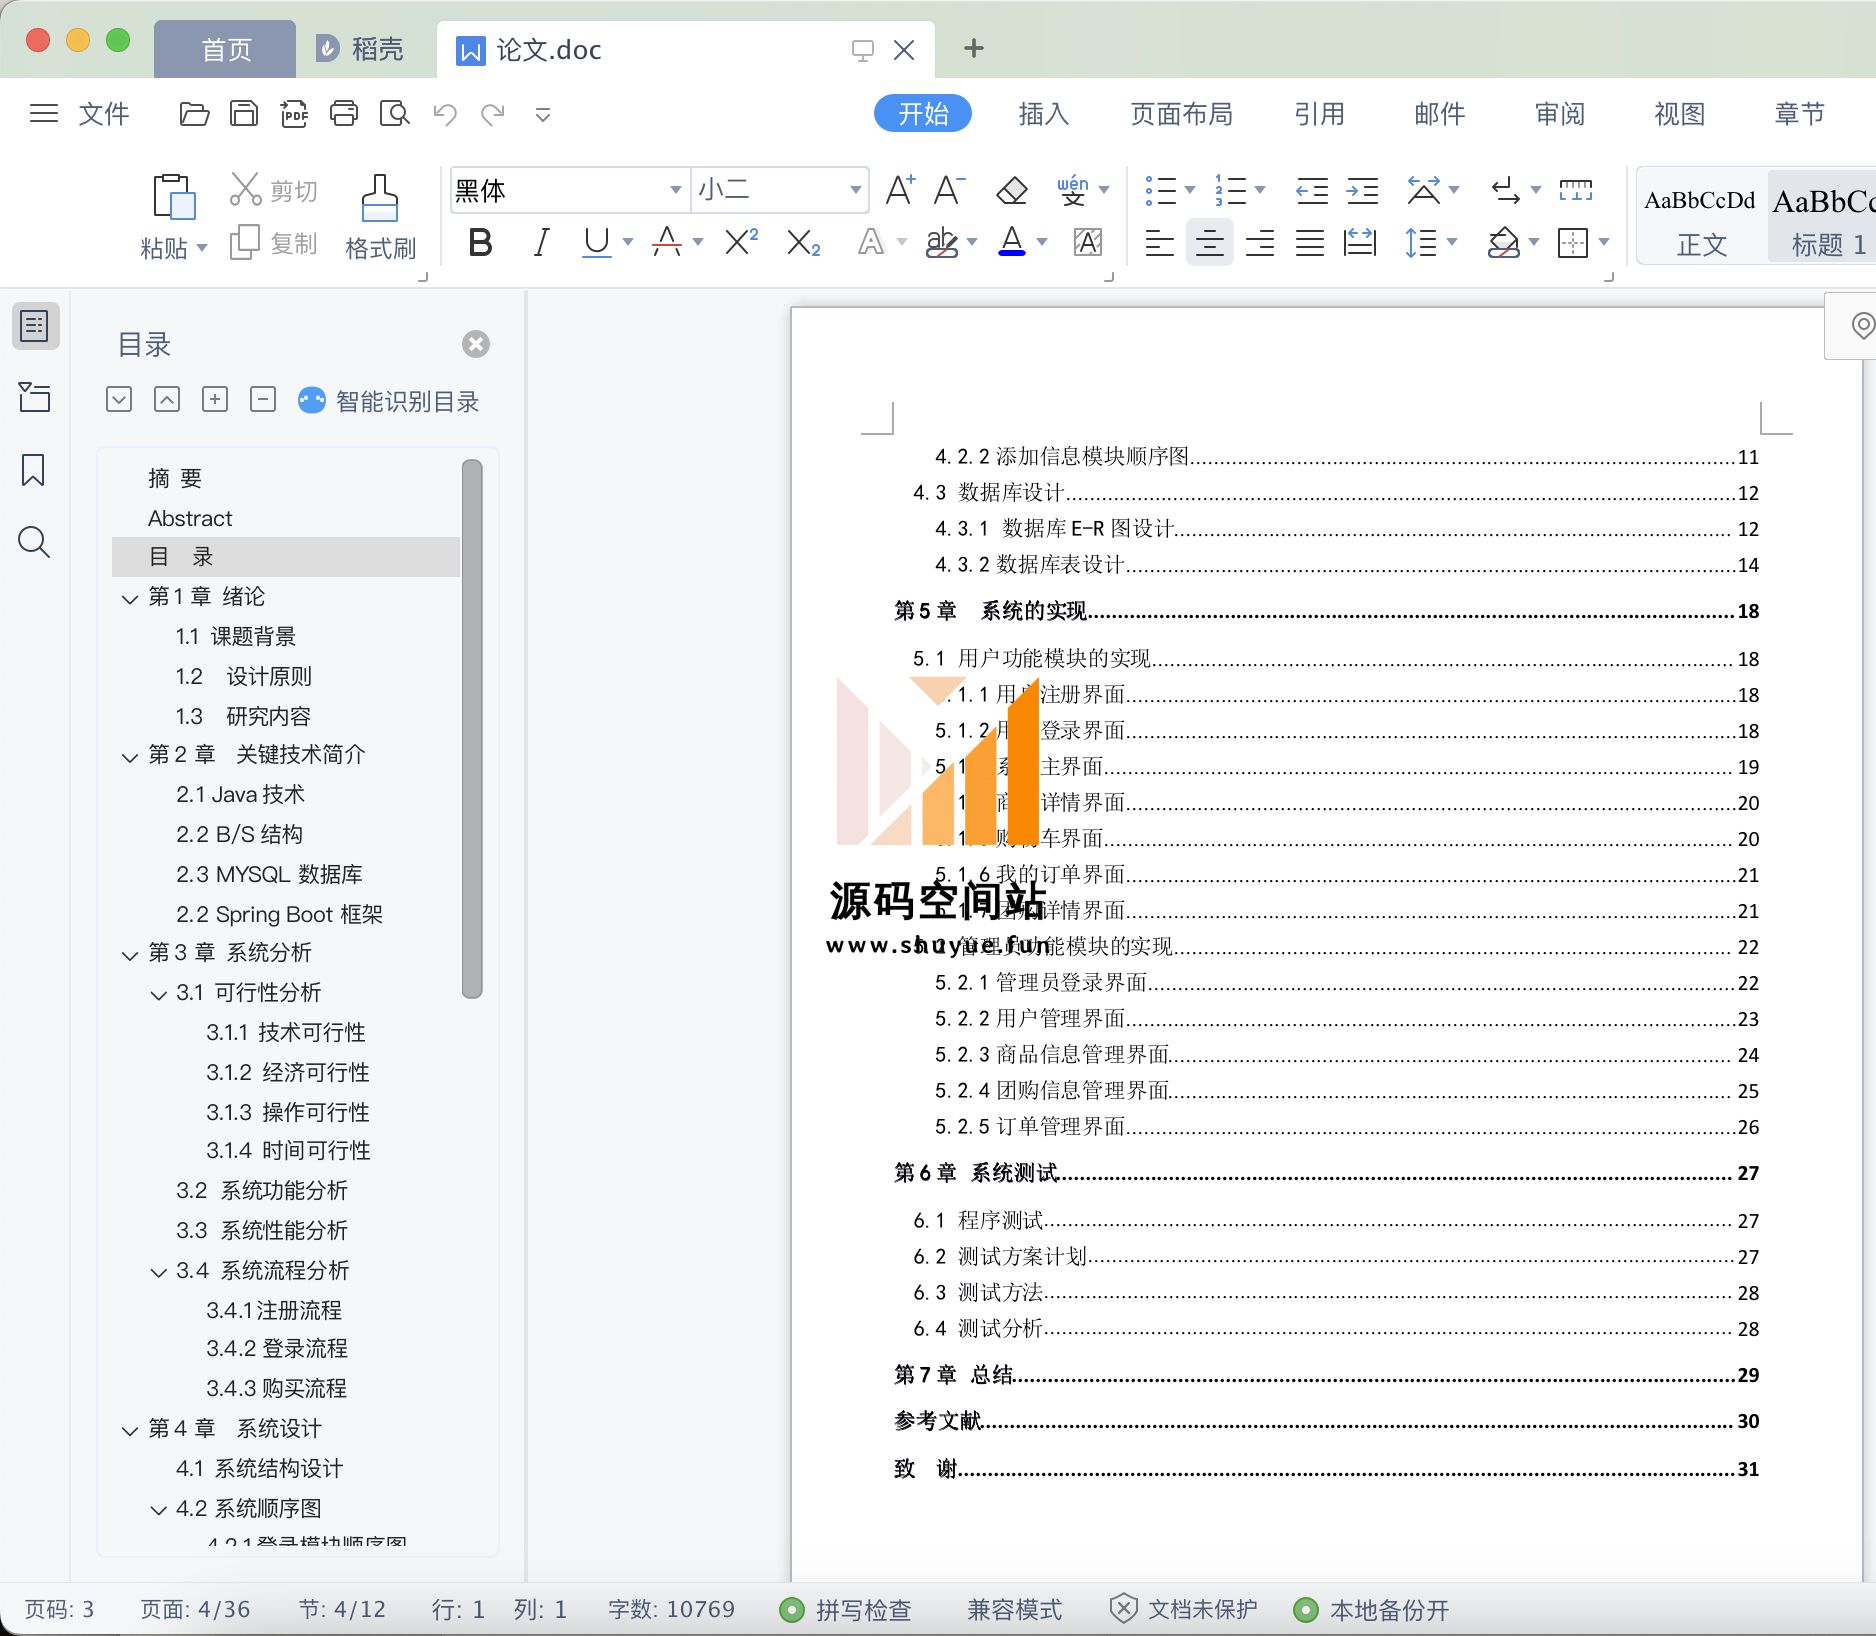Open the font name dropdown showing 黑体
Viewport: 1876px width, 1636px height.
tap(675, 190)
